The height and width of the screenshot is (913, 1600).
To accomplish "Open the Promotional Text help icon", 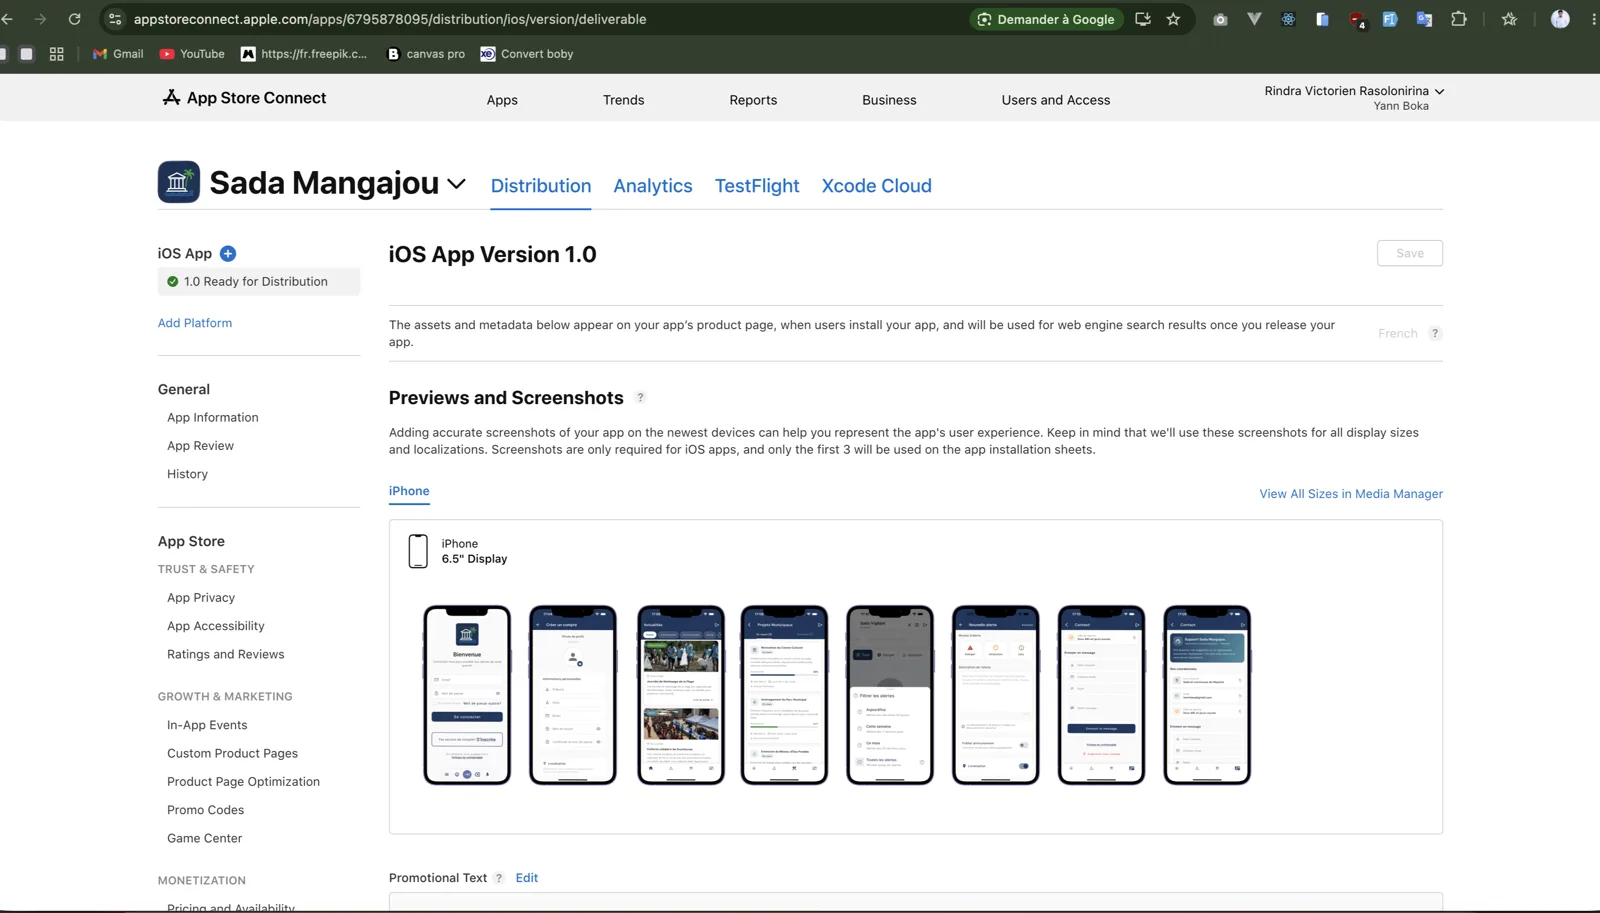I will pos(499,878).
